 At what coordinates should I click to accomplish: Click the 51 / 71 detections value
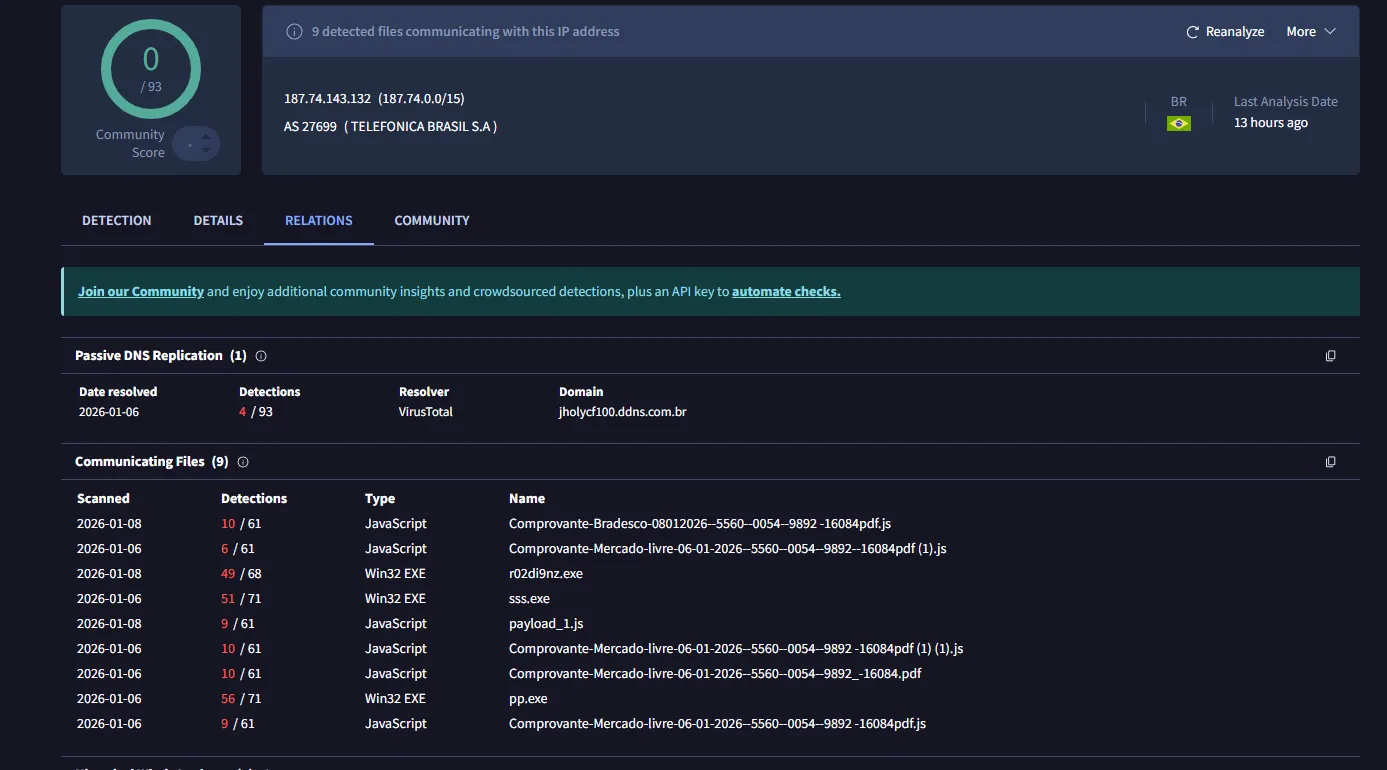(241, 599)
